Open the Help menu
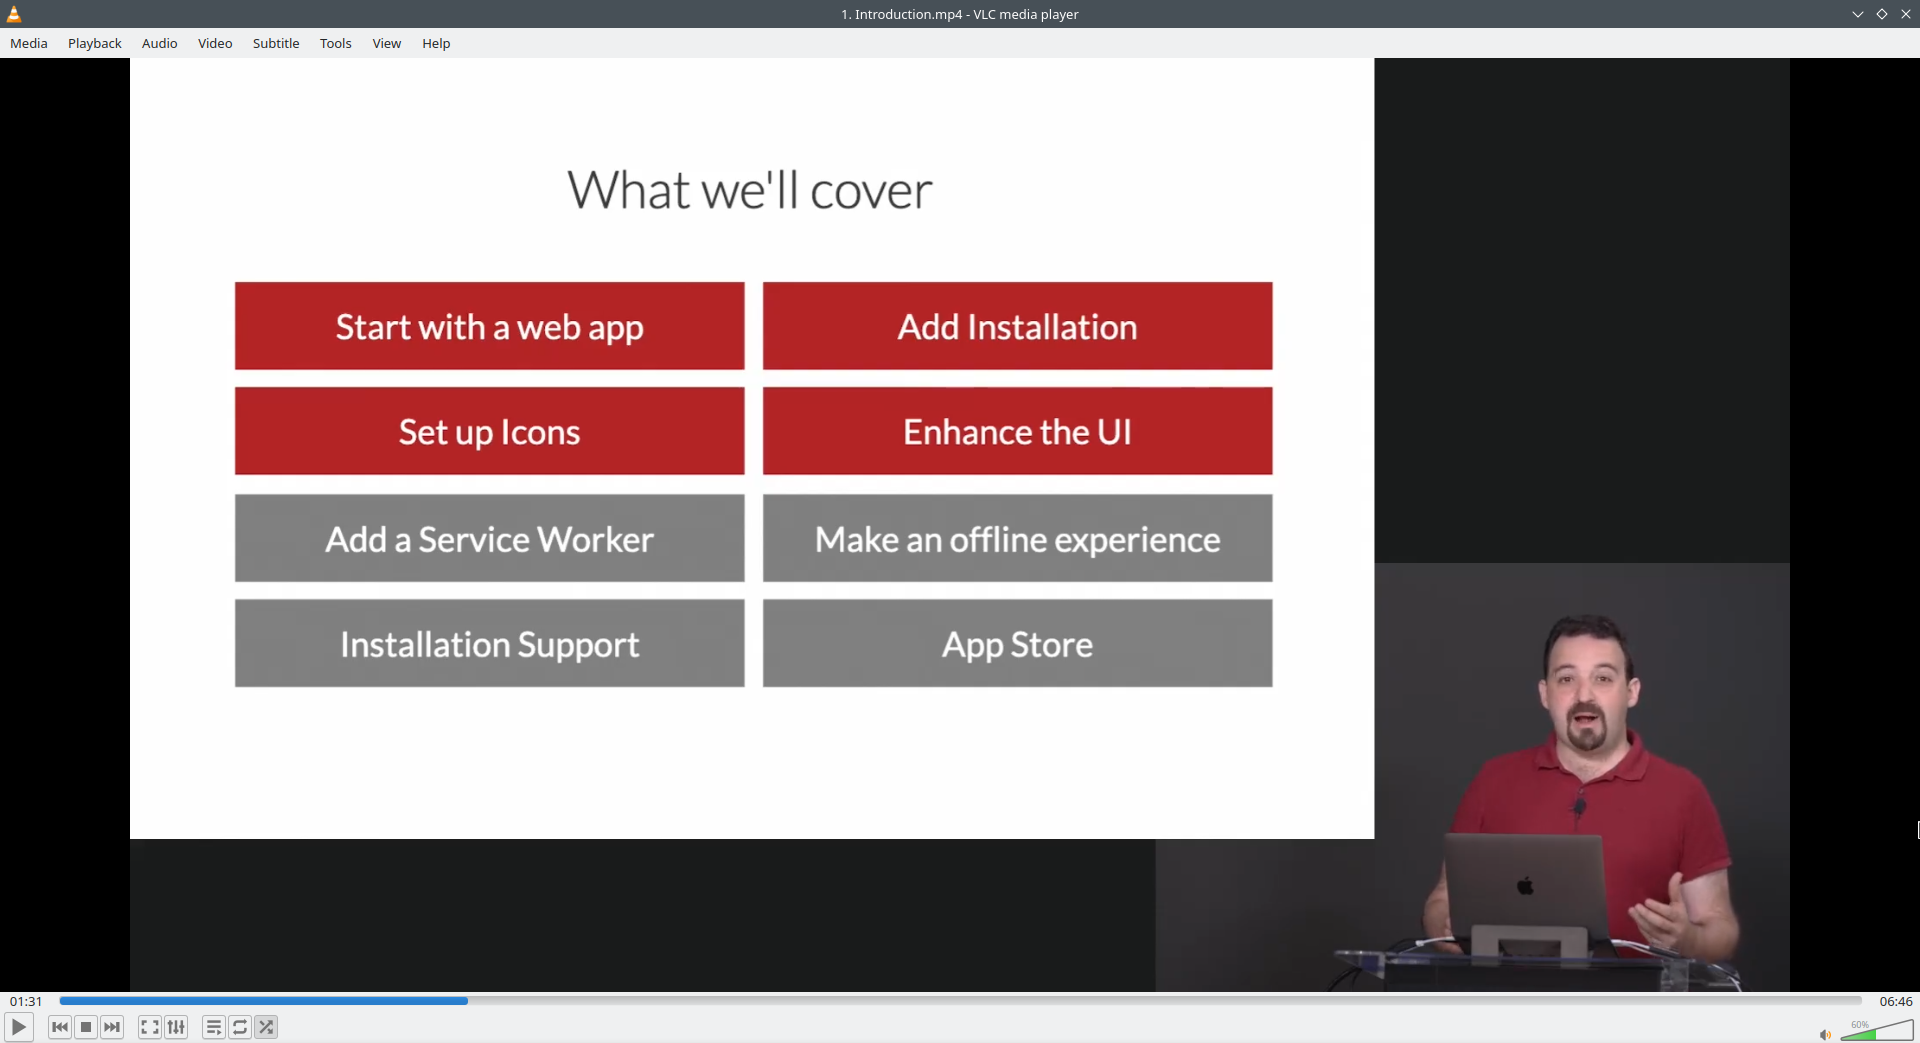The height and width of the screenshot is (1043, 1920). pos(436,43)
